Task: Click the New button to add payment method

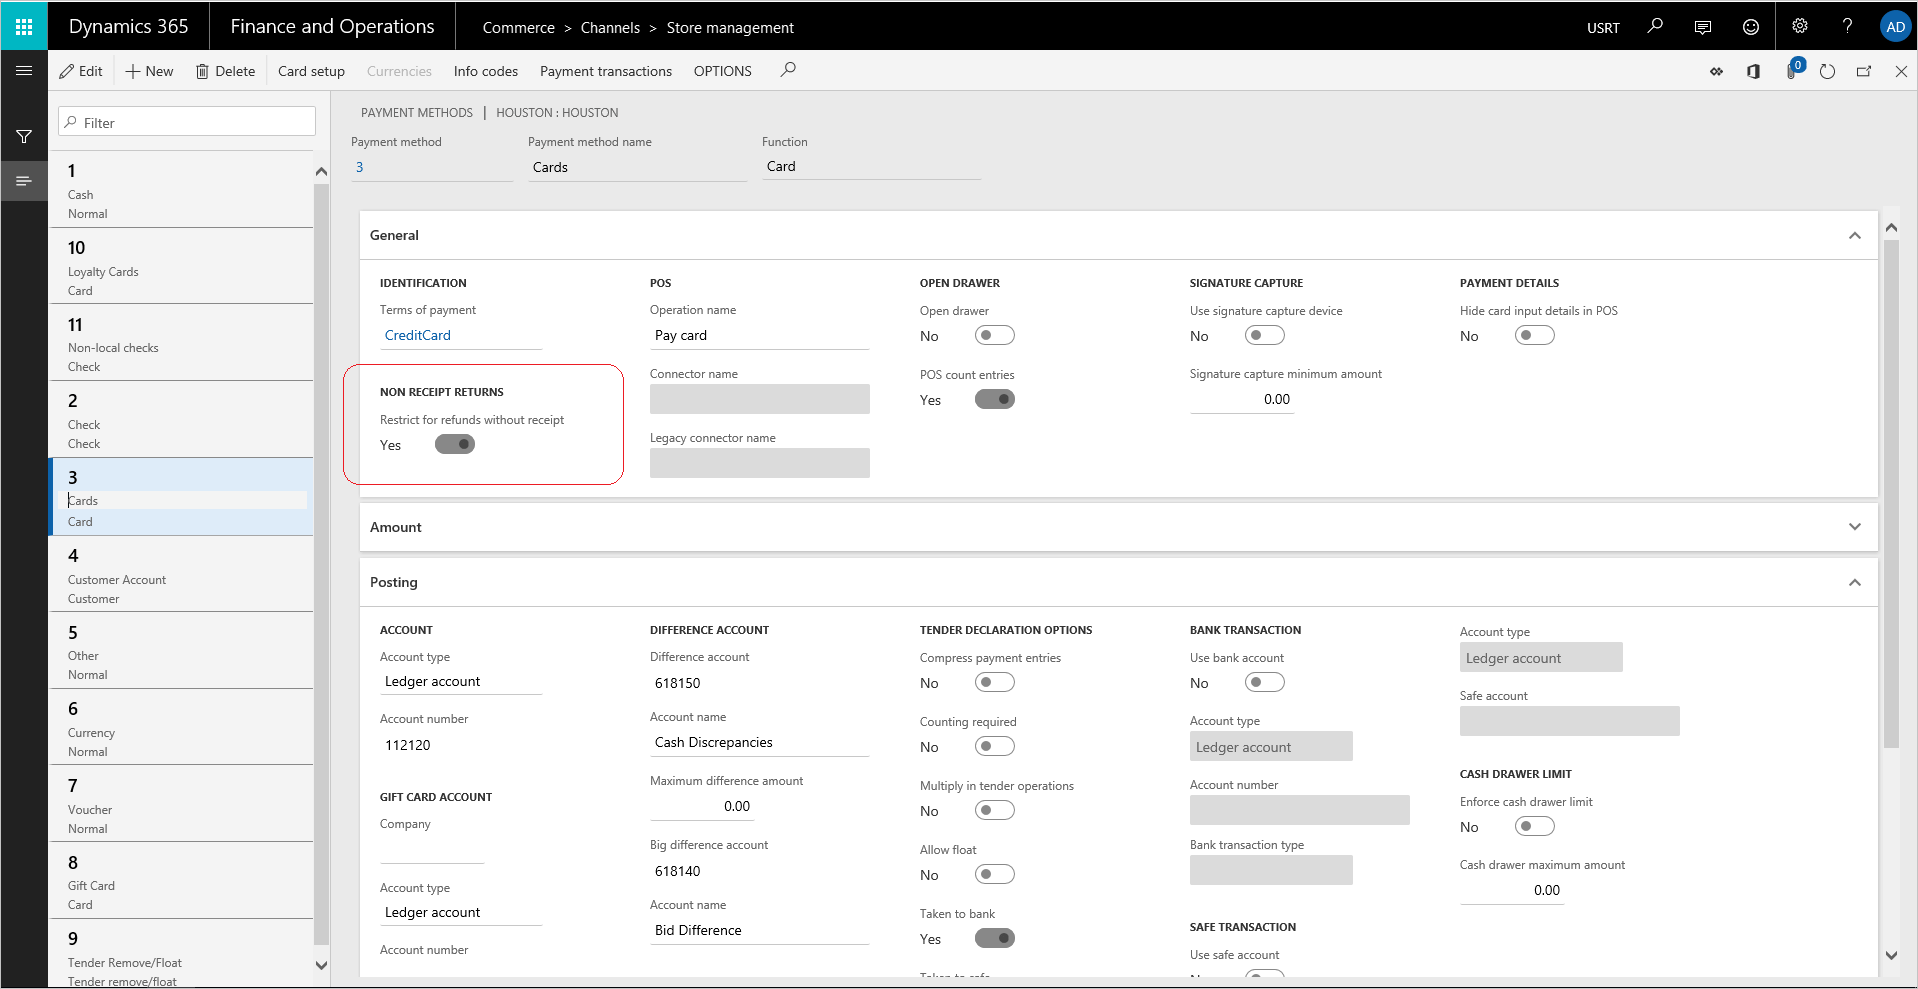Action: 149,71
